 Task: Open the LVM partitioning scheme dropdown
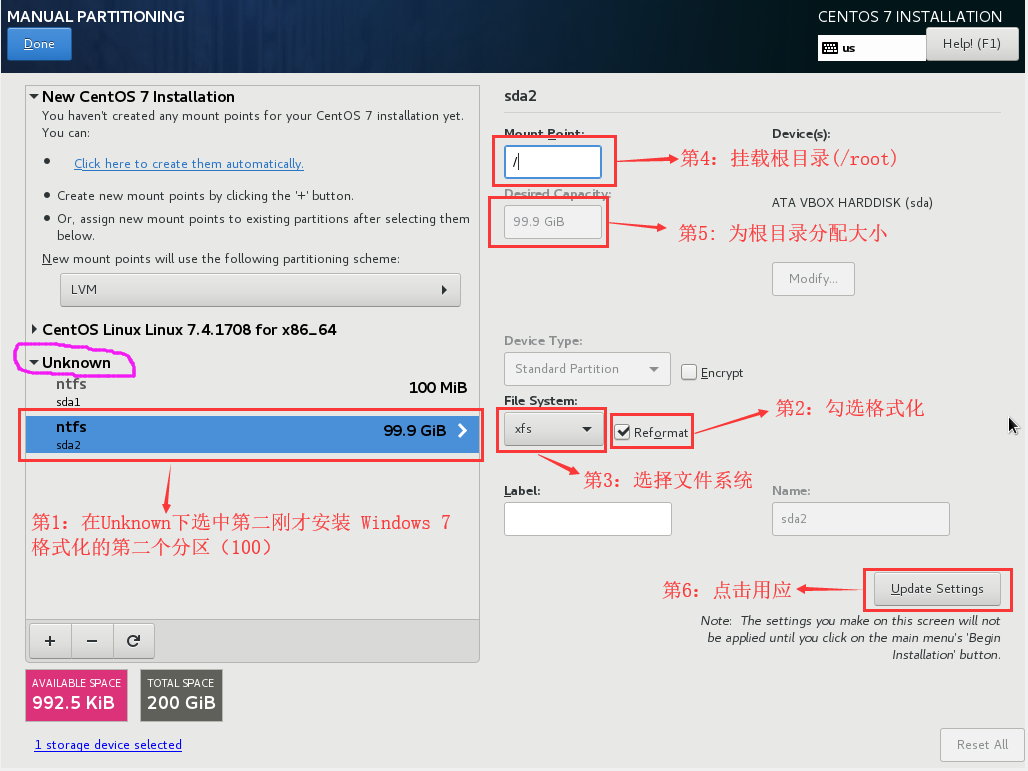pos(260,290)
